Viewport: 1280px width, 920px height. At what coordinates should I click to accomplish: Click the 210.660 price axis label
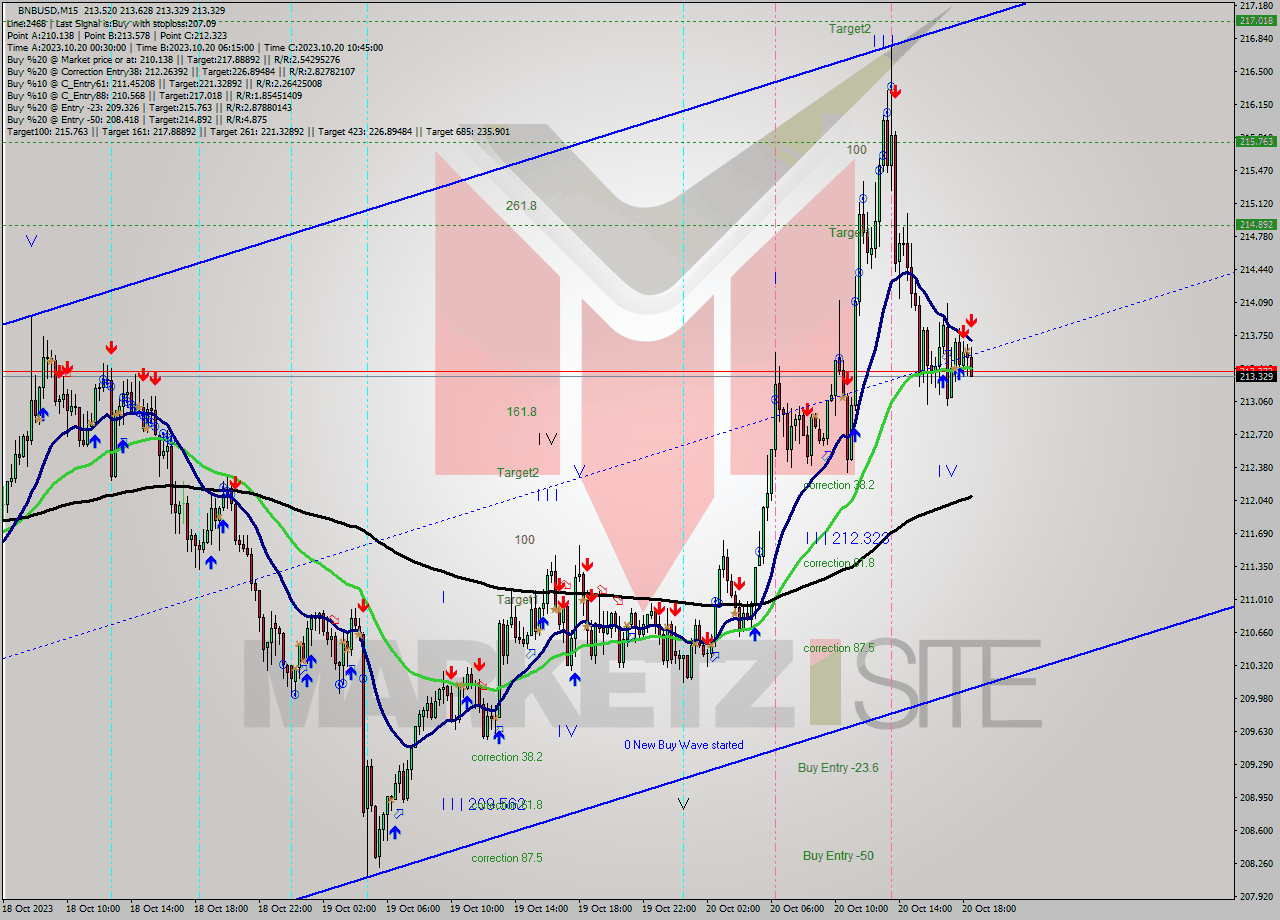[x=1255, y=633]
